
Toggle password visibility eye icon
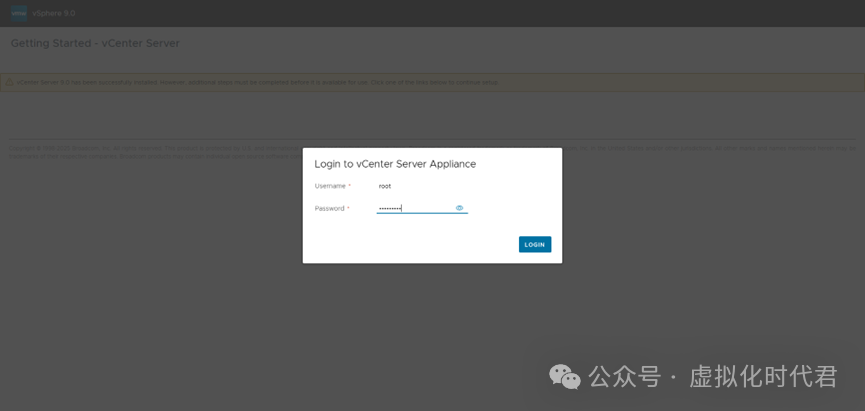(x=460, y=208)
